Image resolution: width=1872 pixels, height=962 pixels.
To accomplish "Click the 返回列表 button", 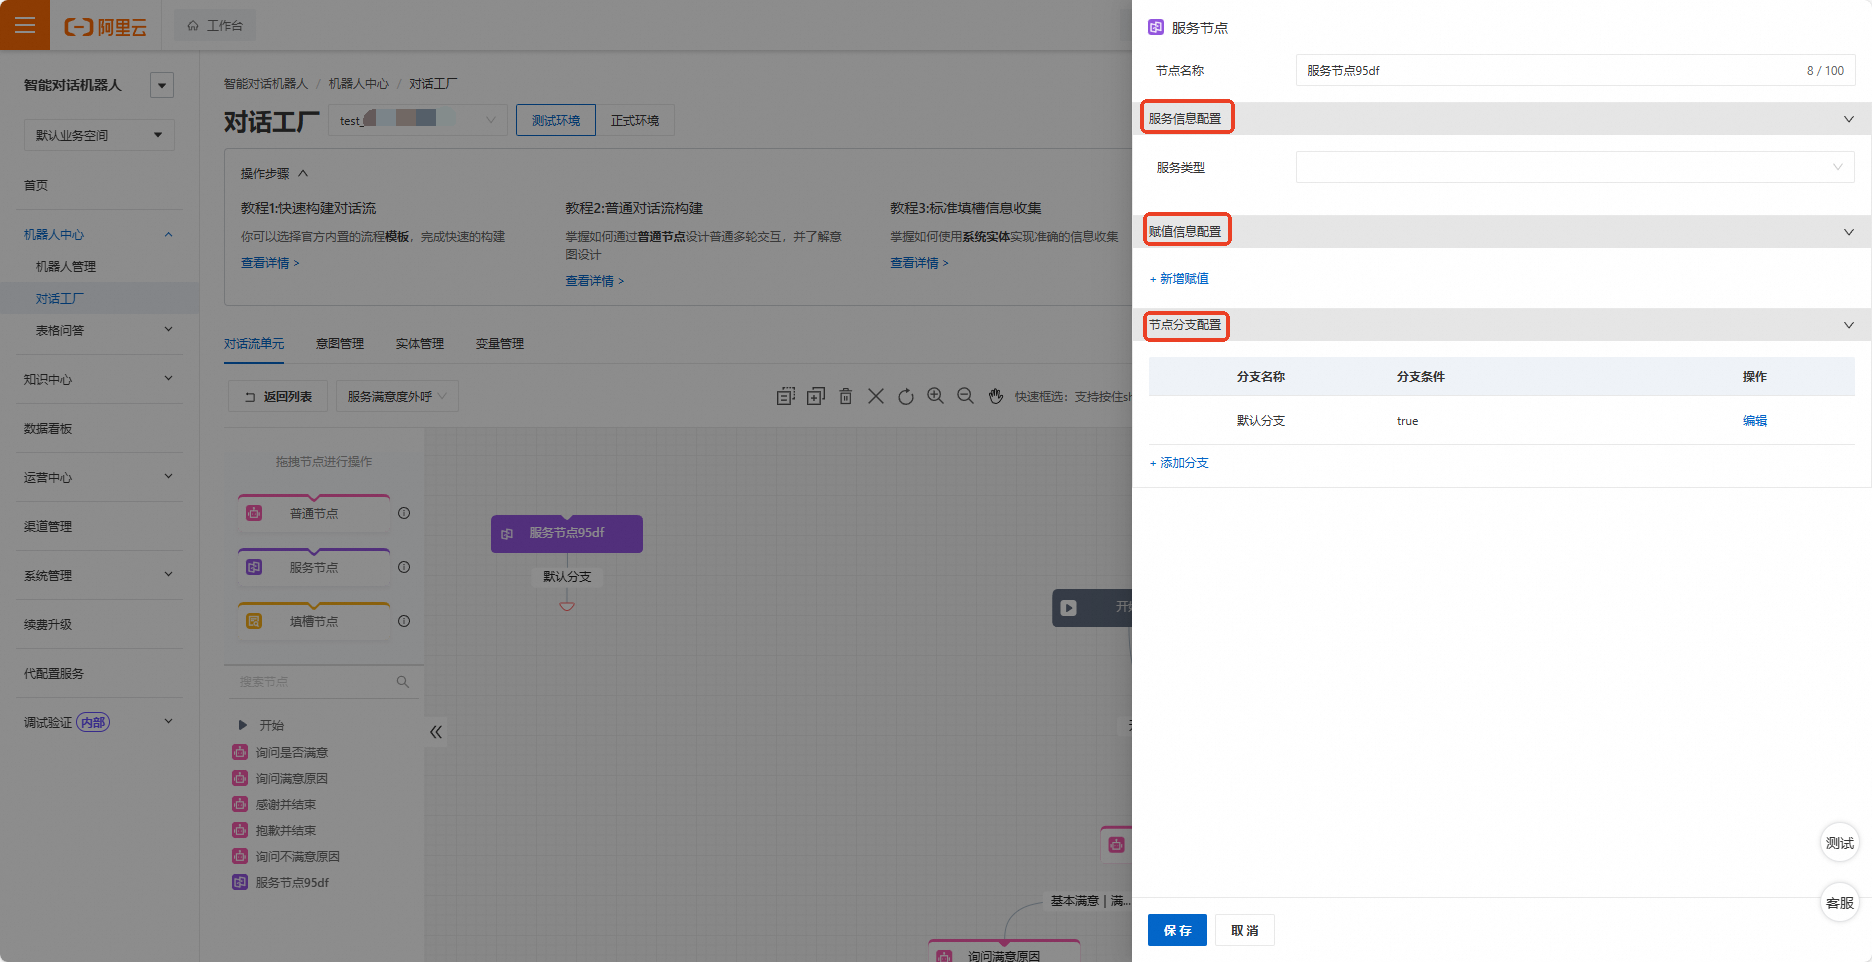I will [x=278, y=397].
